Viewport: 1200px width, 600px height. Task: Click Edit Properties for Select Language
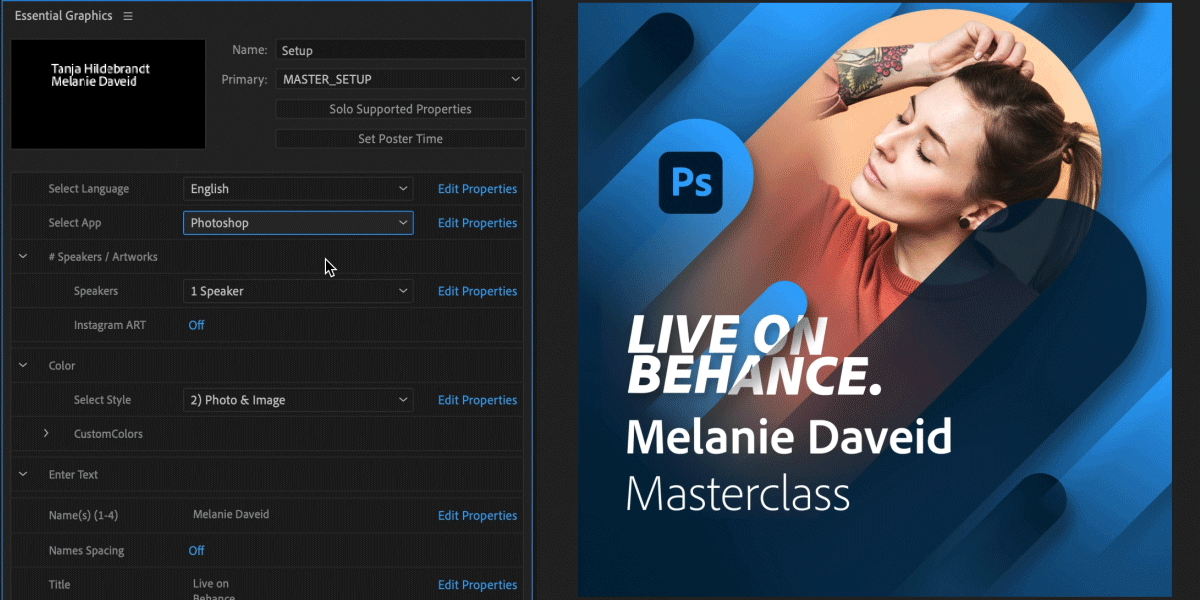click(477, 189)
